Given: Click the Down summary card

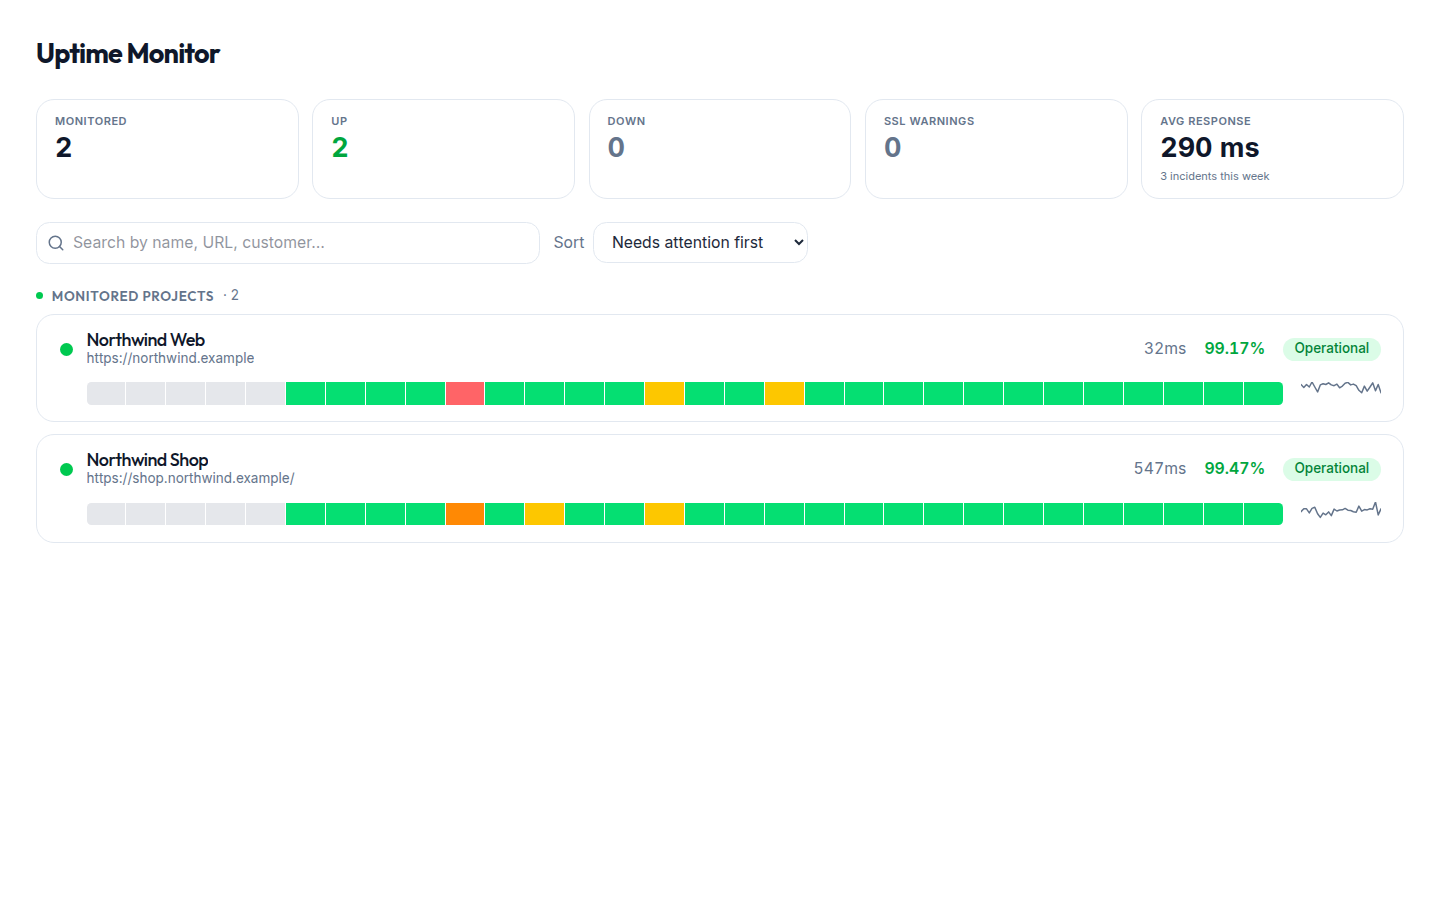Looking at the screenshot, I should [x=720, y=149].
